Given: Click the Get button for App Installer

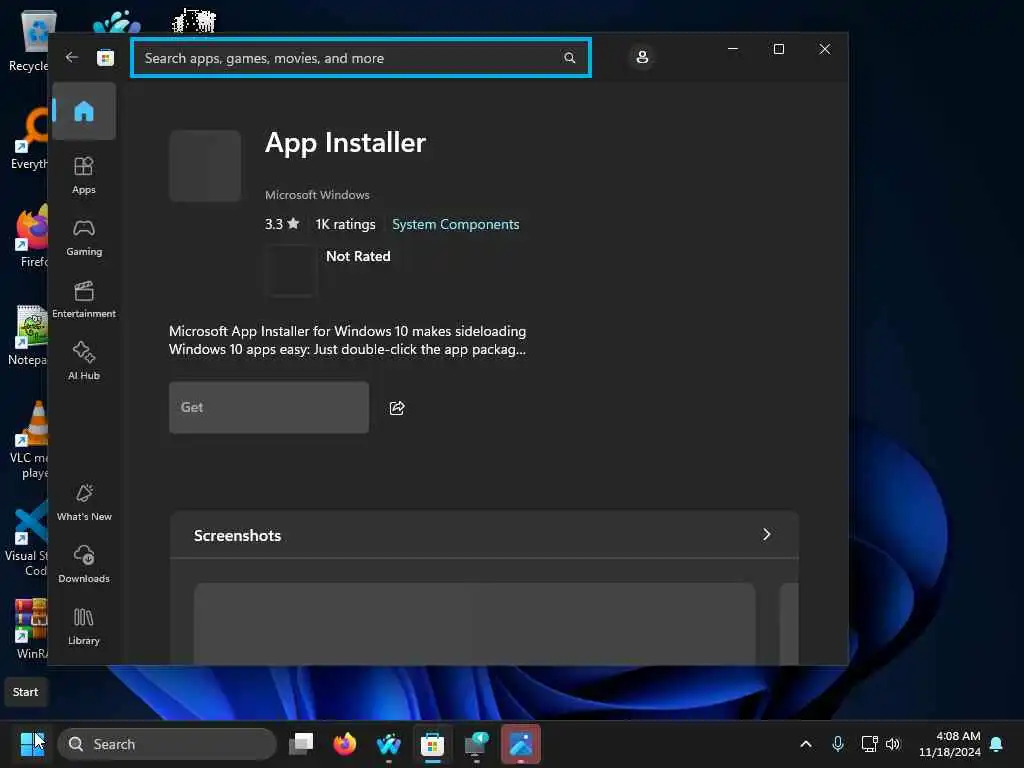Looking at the screenshot, I should [268, 407].
